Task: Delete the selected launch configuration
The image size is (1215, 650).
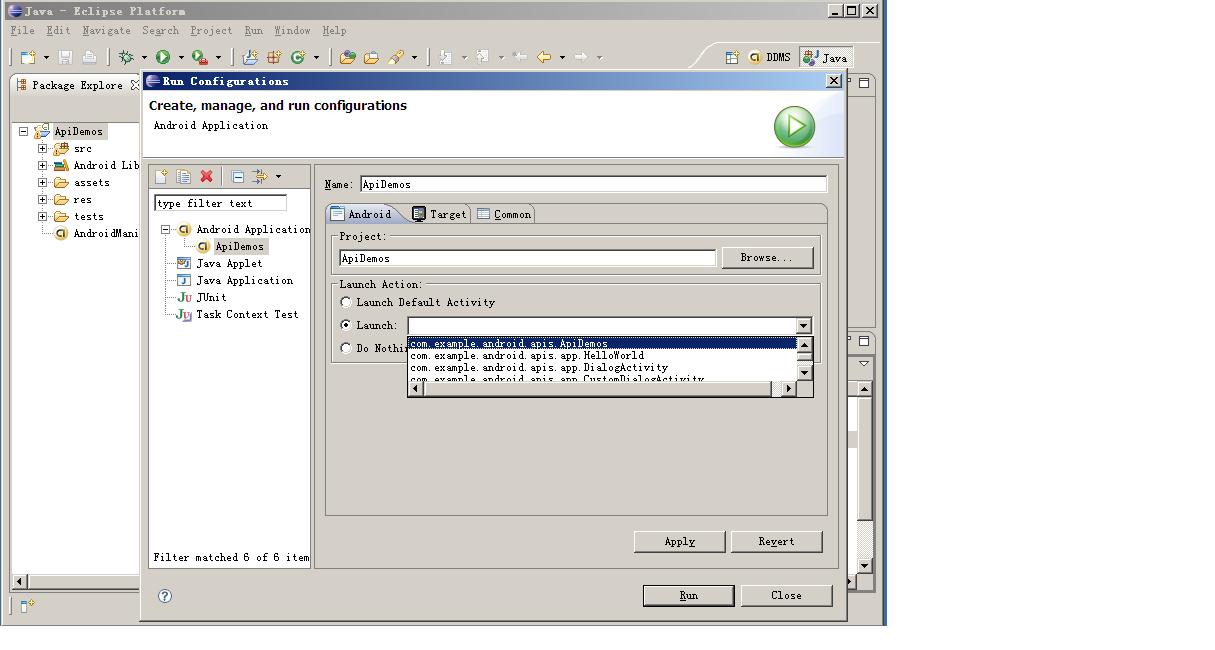Action: point(206,177)
